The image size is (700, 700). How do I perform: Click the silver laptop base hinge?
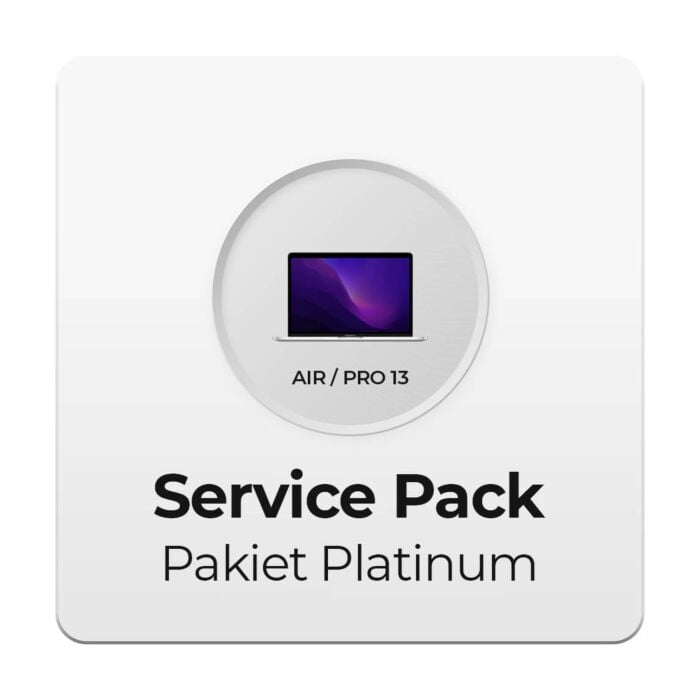point(350,339)
